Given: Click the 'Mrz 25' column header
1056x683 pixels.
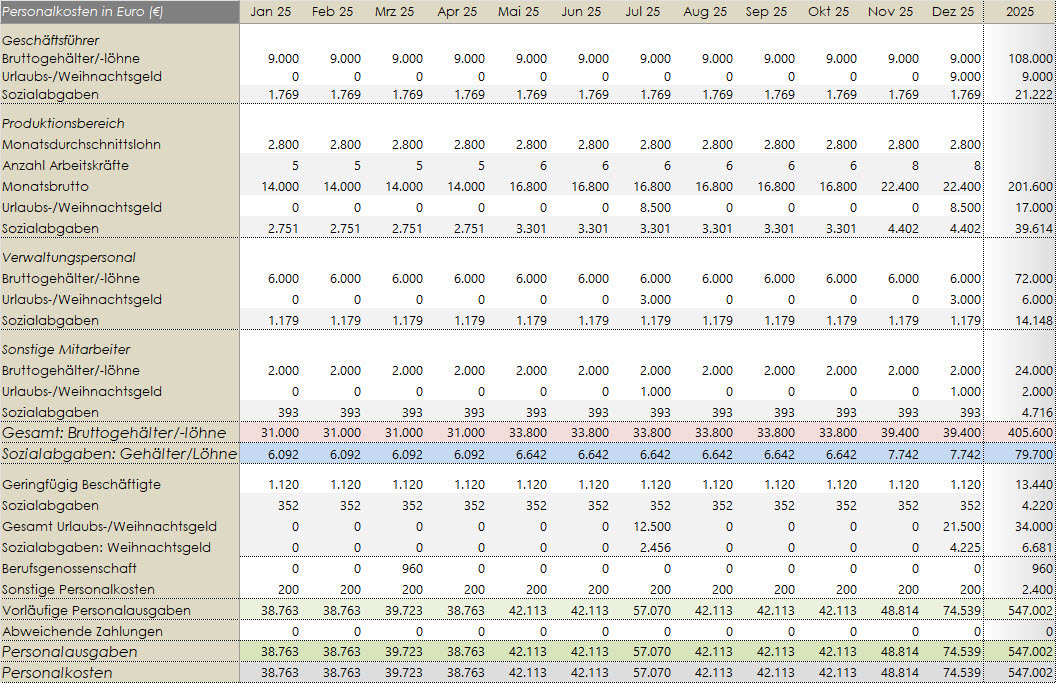Looking at the screenshot, I should 395,11.
